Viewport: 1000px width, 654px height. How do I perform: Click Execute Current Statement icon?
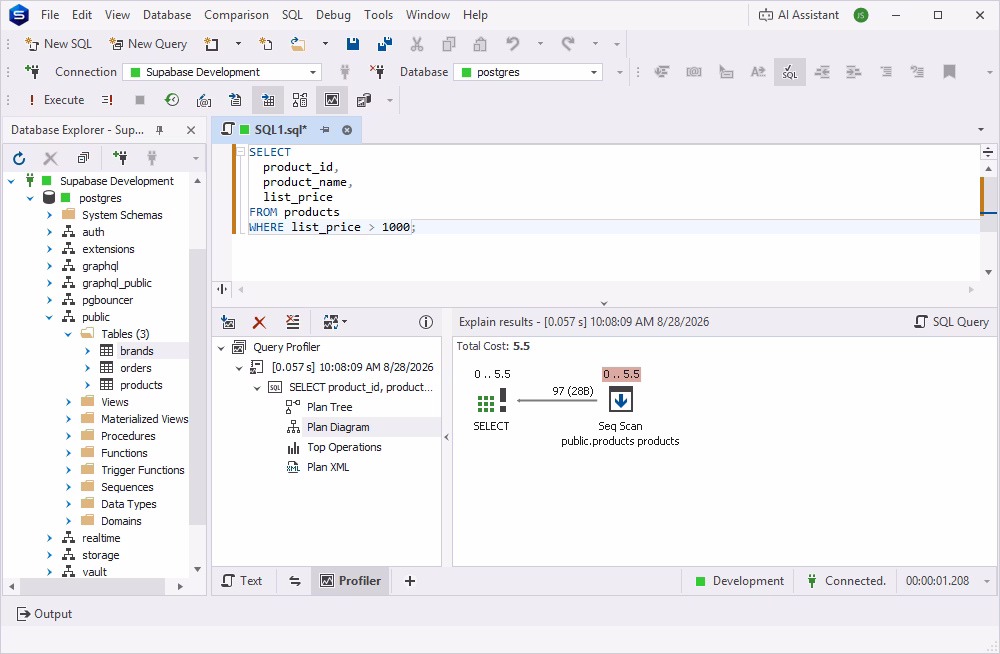point(107,100)
